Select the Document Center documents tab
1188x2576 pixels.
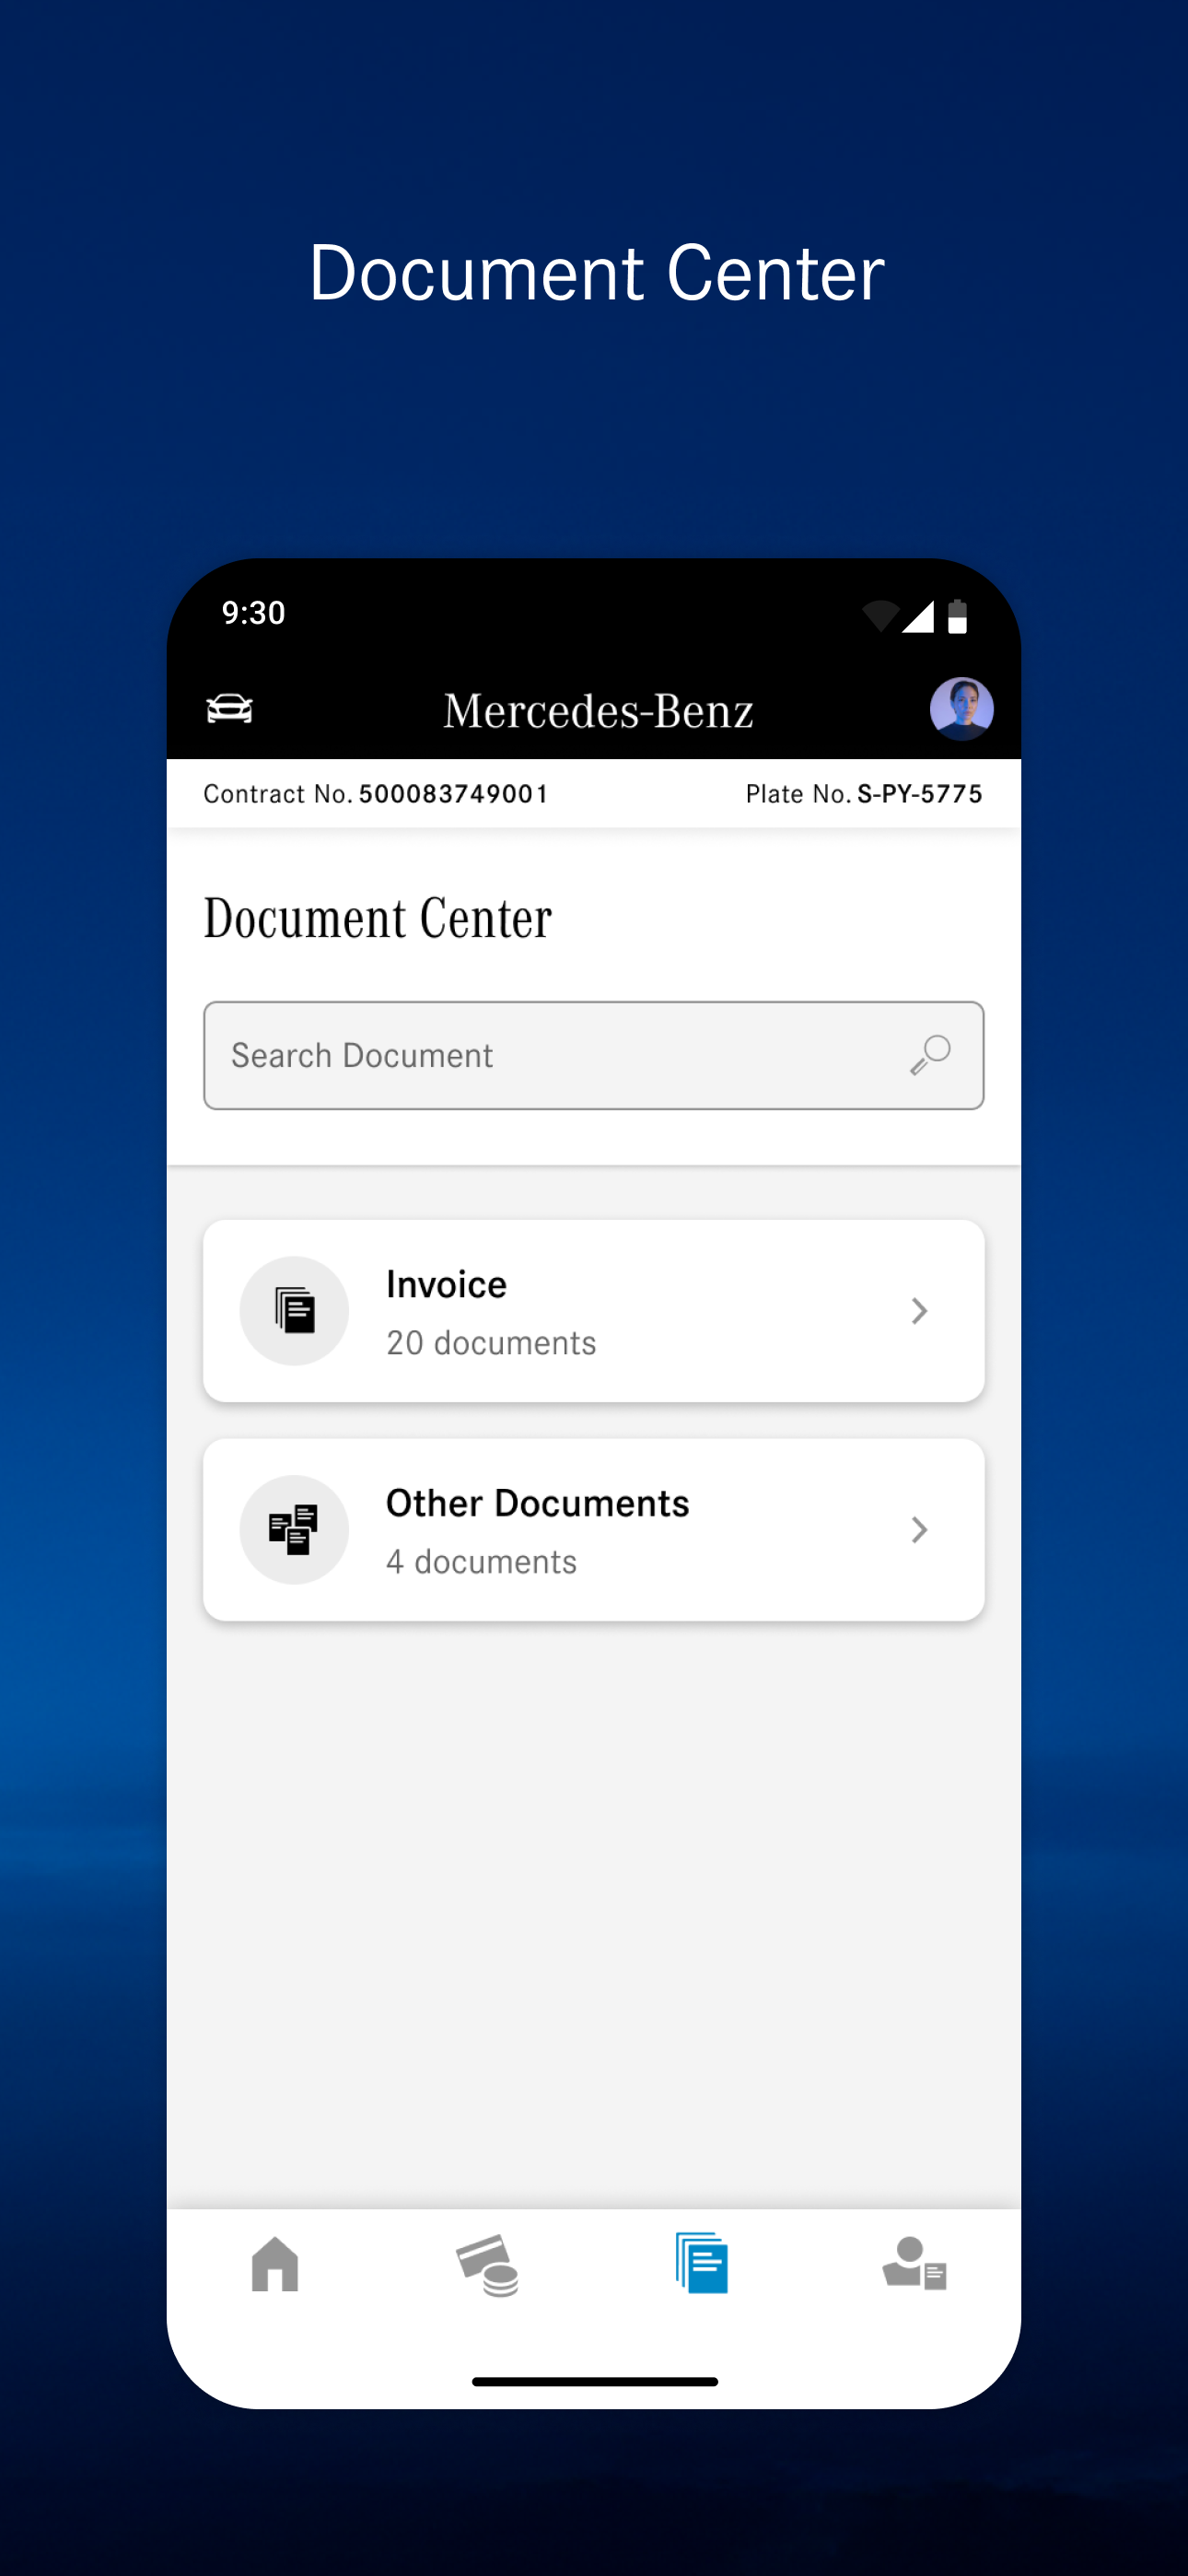[701, 2262]
